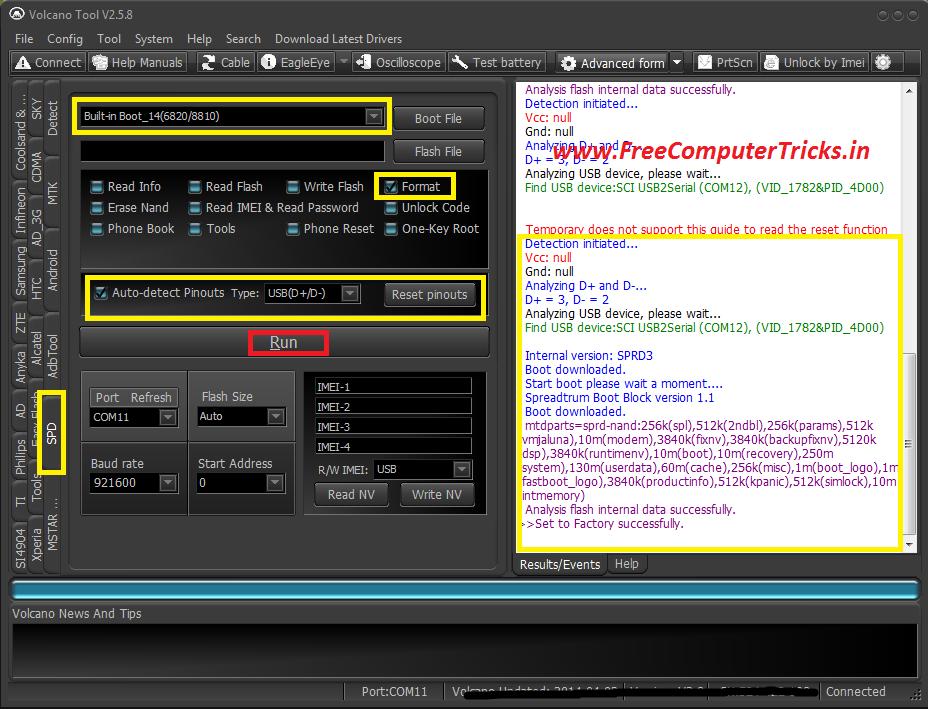Click the Port Refresh button
This screenshot has width=928, height=709.
click(x=134, y=398)
